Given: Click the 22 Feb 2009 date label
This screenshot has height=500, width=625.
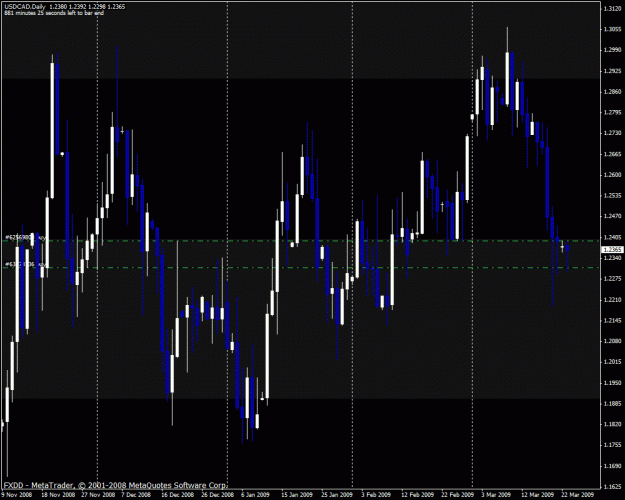Looking at the screenshot, I should click(x=458, y=495).
